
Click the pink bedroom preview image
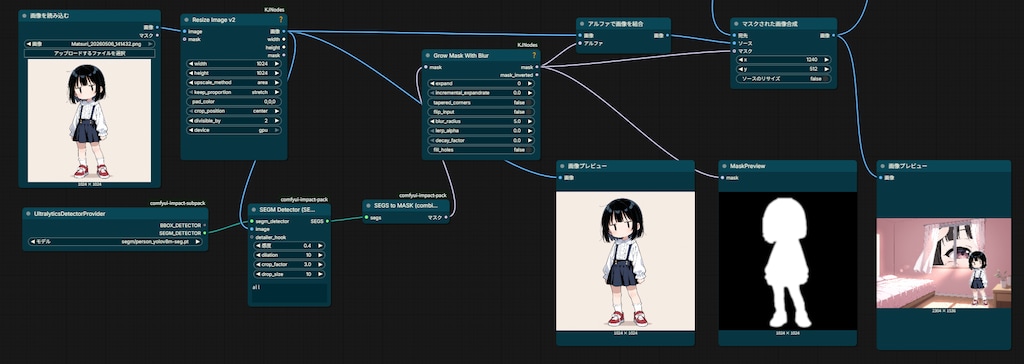pyautogui.click(x=943, y=263)
